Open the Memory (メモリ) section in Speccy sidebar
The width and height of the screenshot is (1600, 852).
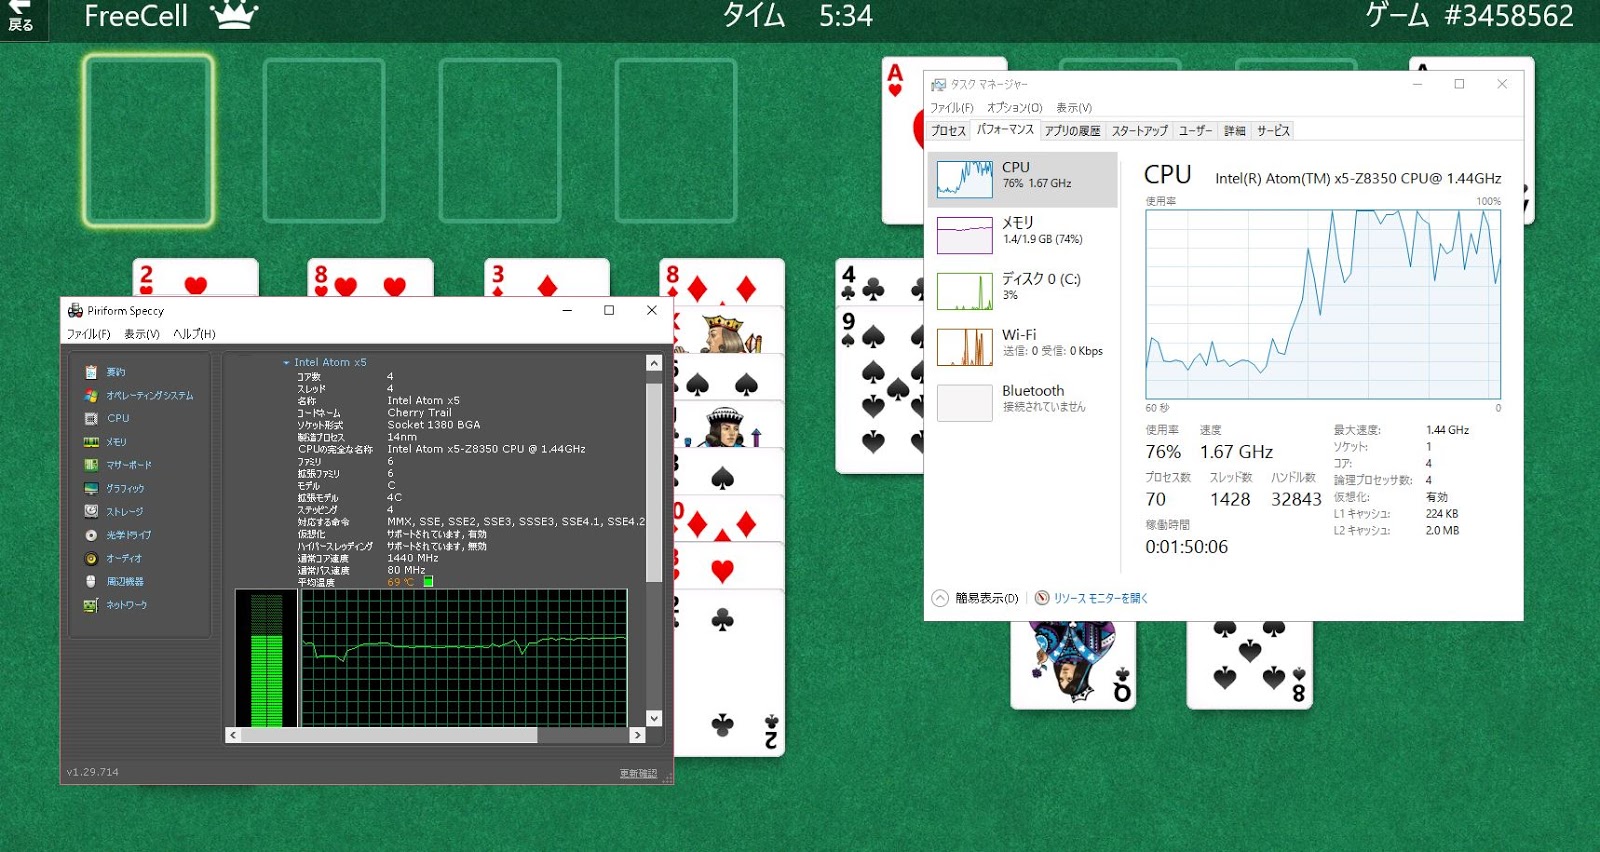tap(105, 441)
